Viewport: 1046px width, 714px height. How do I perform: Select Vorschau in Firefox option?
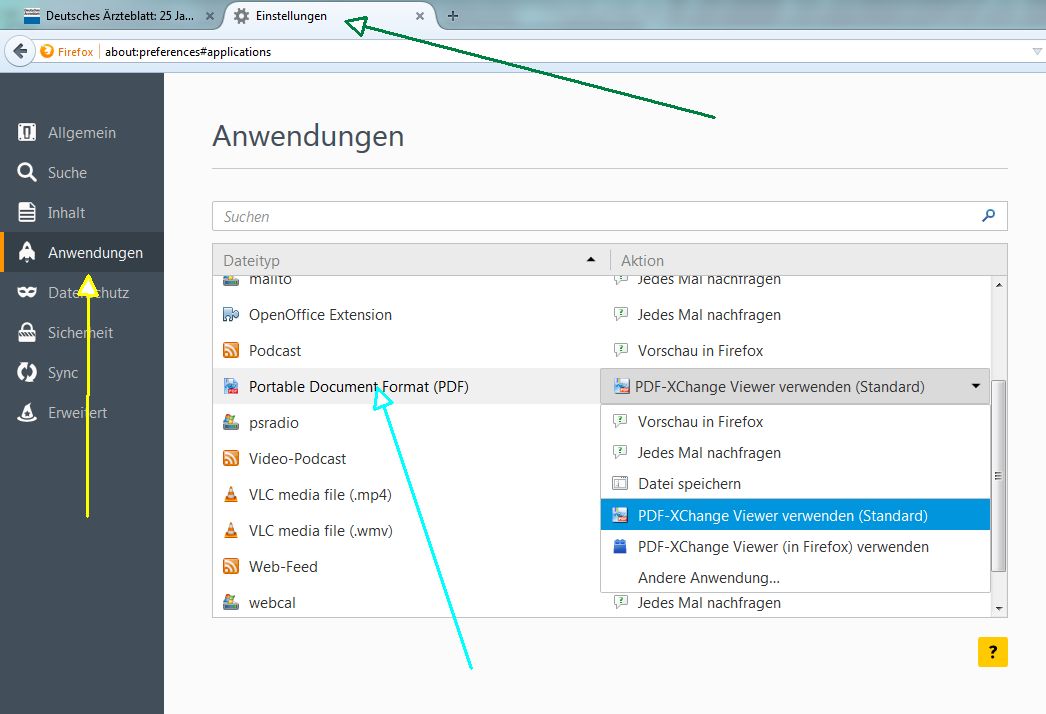click(x=795, y=422)
